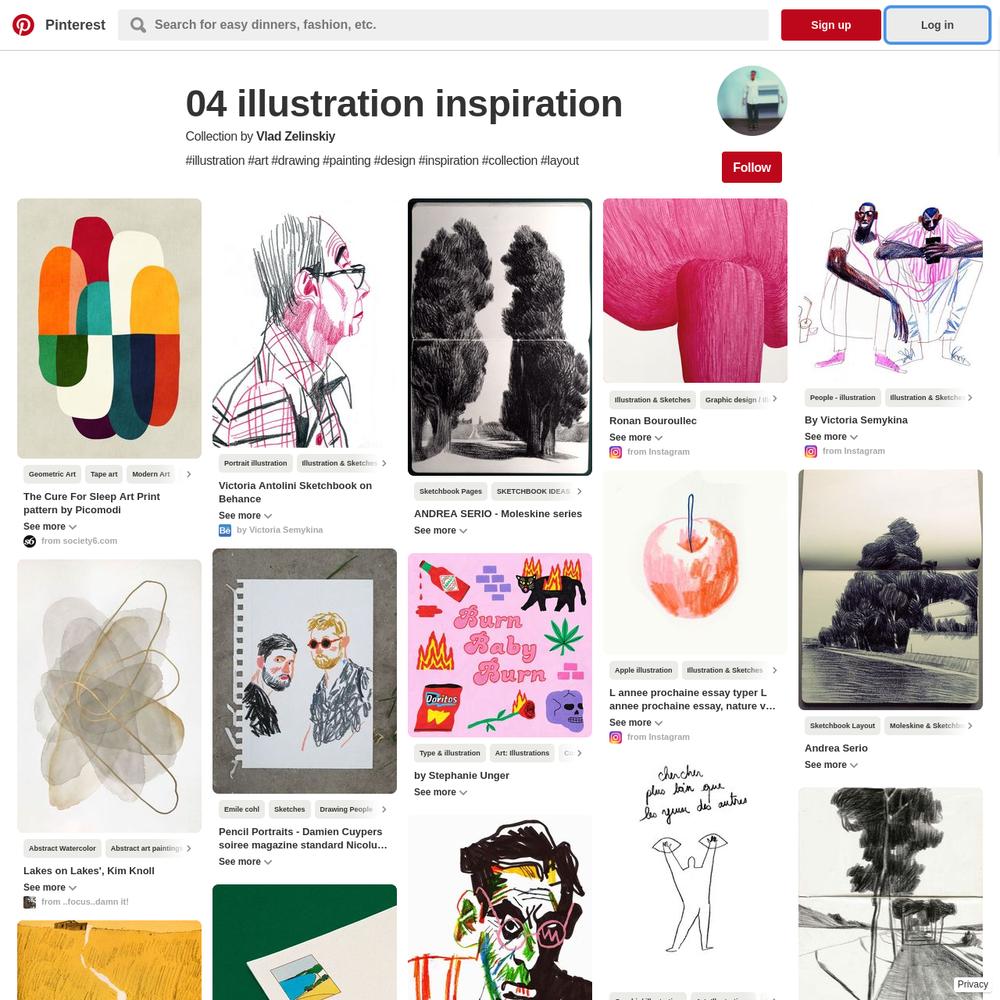Click Behance icon by Victoria Semykina
This screenshot has height=1000, width=1000.
click(224, 530)
